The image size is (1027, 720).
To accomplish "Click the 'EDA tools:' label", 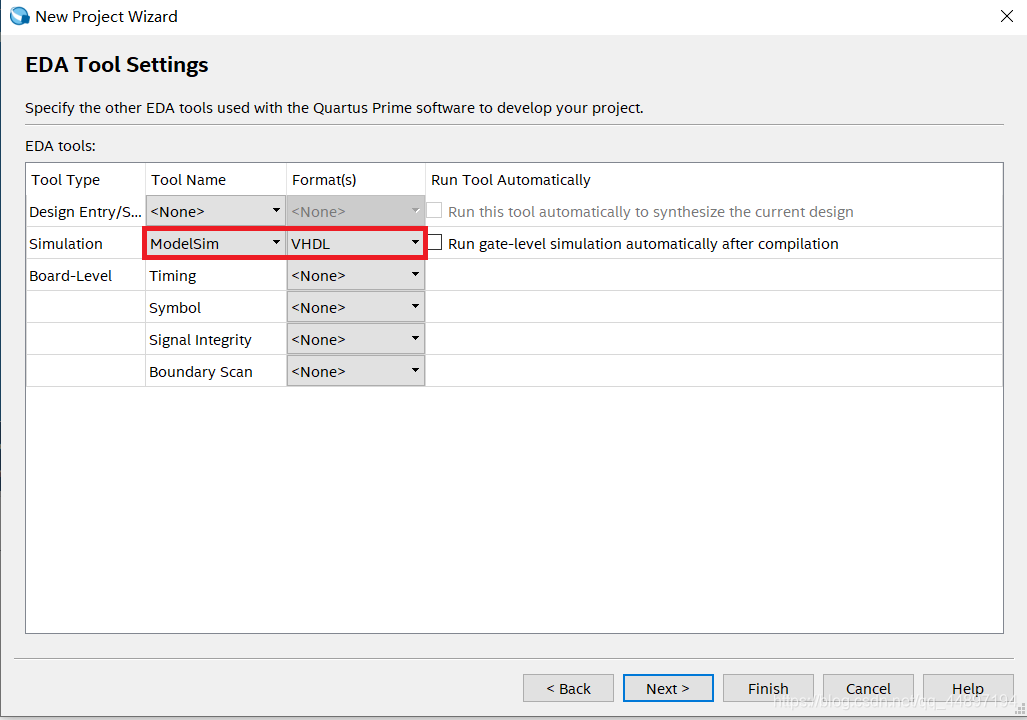I will (x=60, y=146).
